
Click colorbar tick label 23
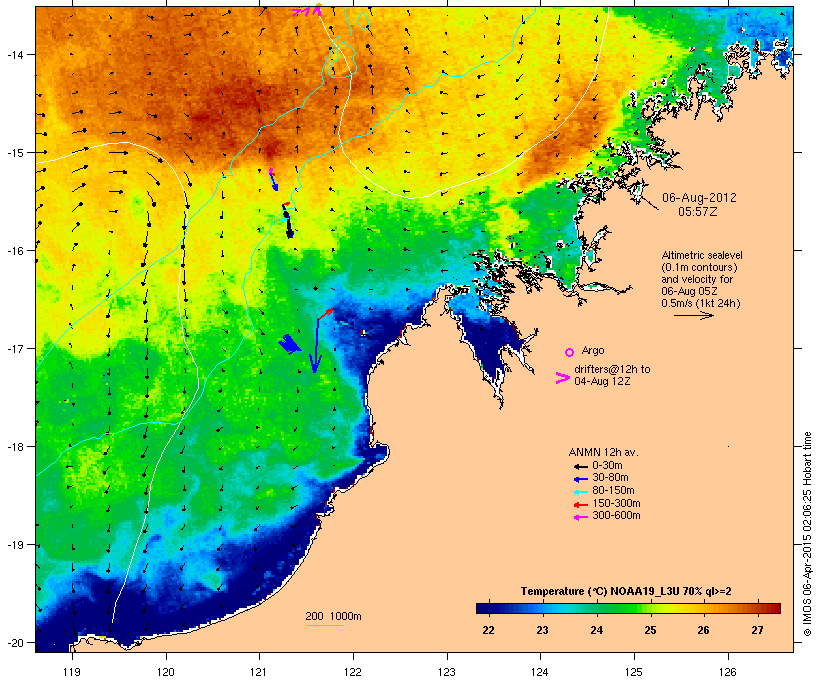click(542, 630)
